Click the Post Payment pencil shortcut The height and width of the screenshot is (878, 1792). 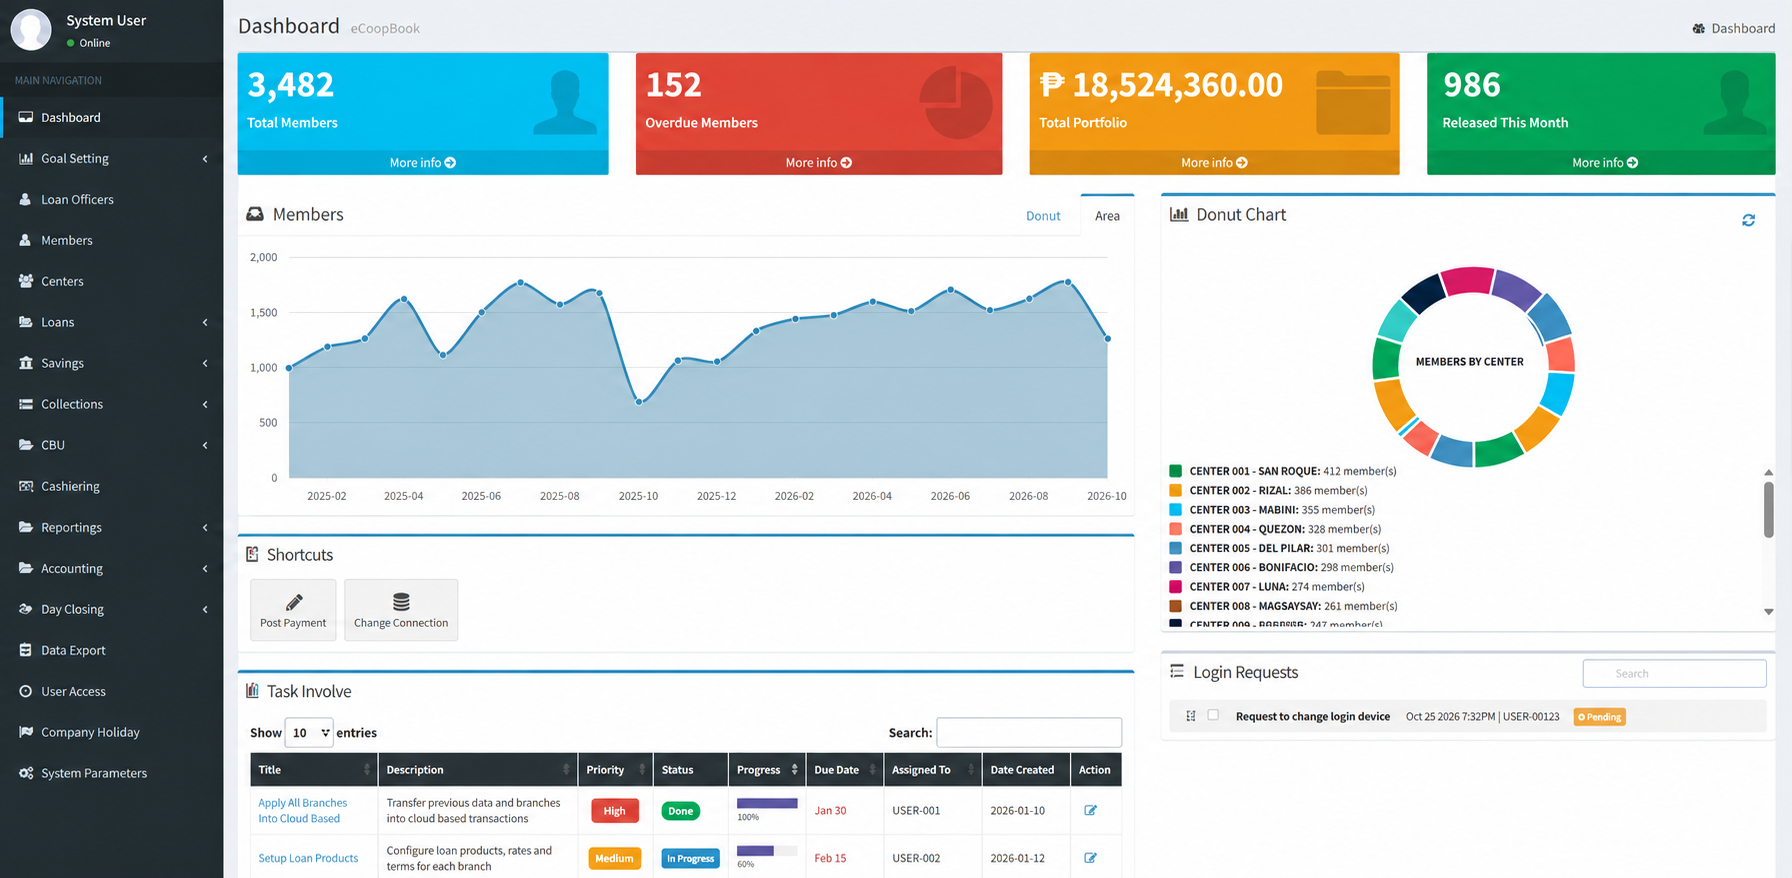(293, 610)
